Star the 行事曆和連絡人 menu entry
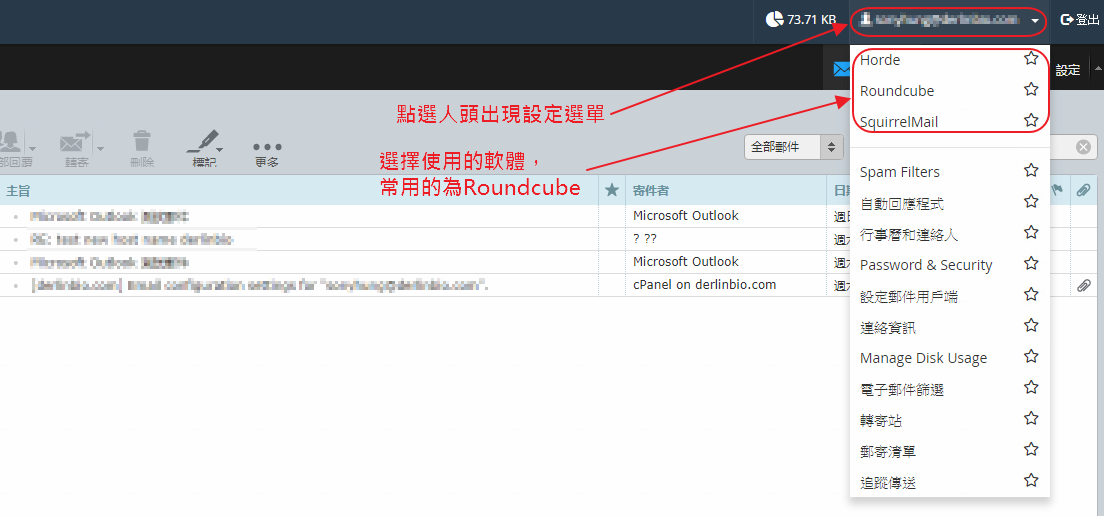Image resolution: width=1104 pixels, height=516 pixels. tap(1031, 232)
